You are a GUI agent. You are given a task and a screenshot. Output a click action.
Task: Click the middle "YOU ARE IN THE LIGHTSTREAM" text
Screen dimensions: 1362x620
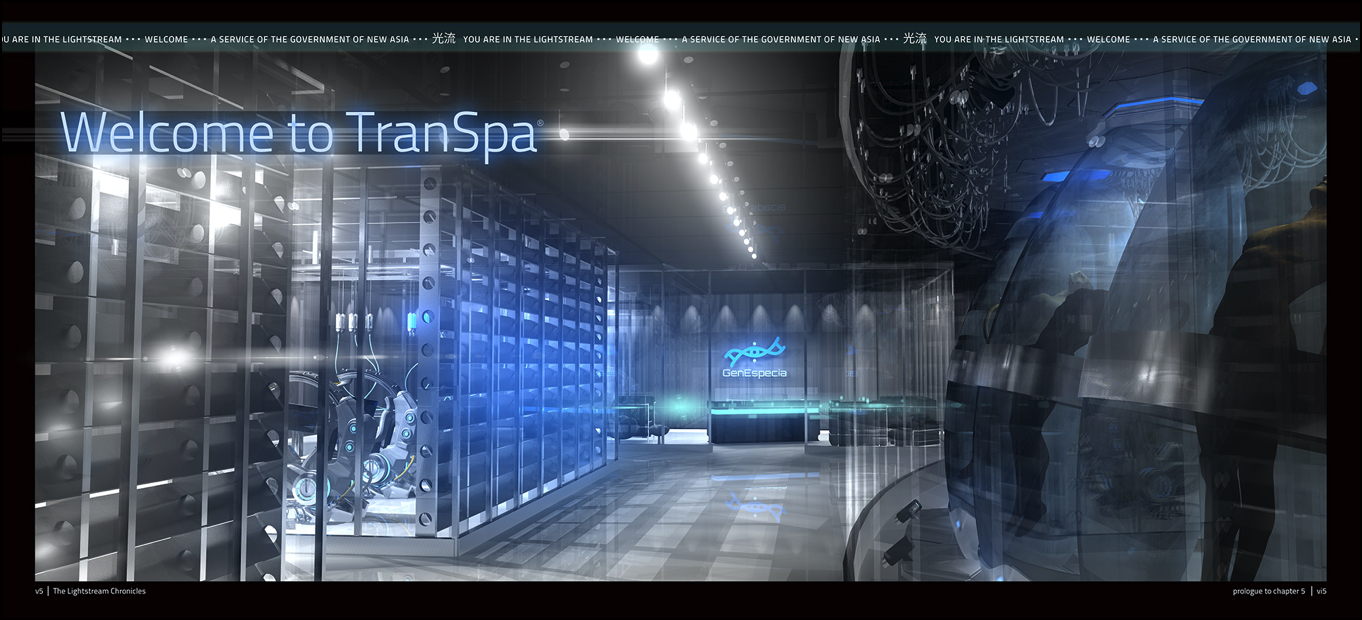[x=528, y=40]
